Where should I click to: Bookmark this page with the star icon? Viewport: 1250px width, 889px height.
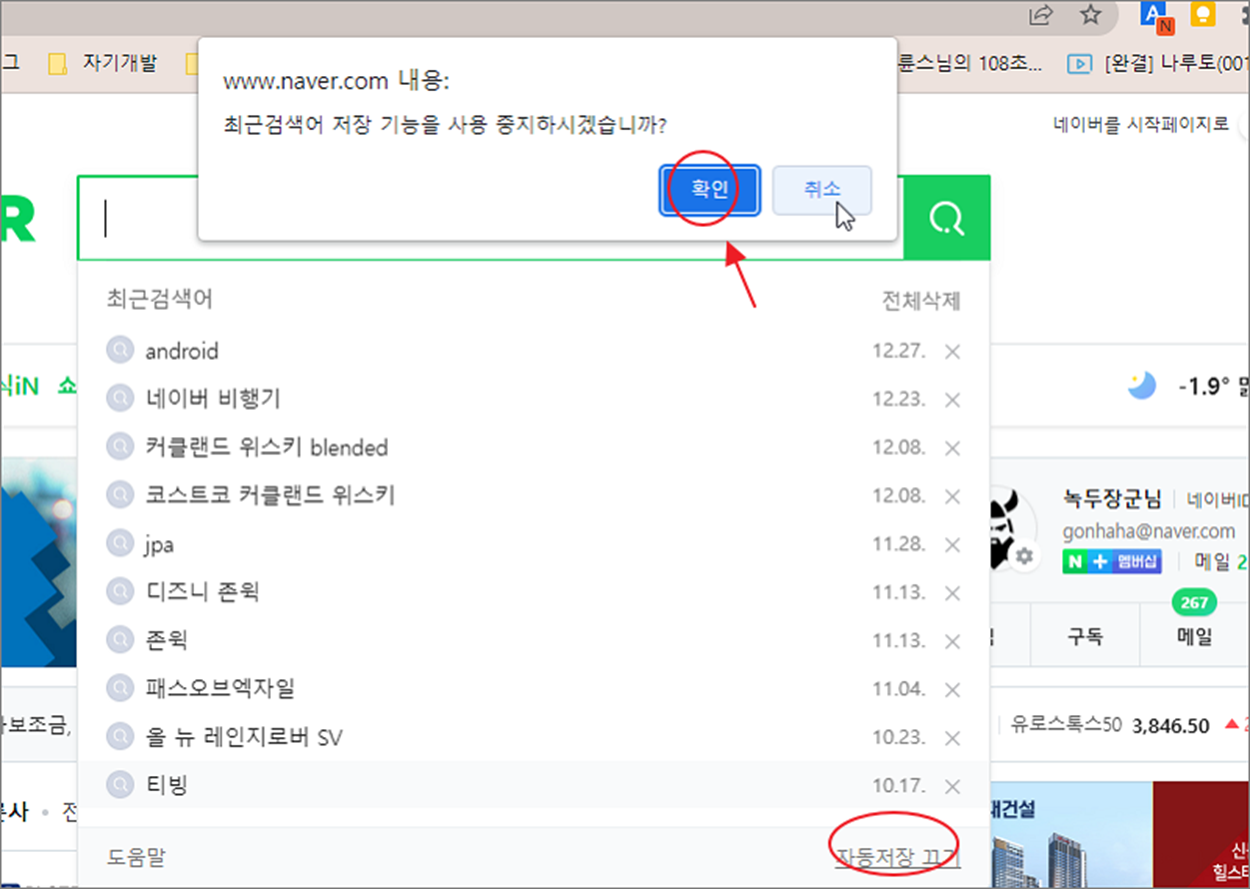coord(1091,15)
